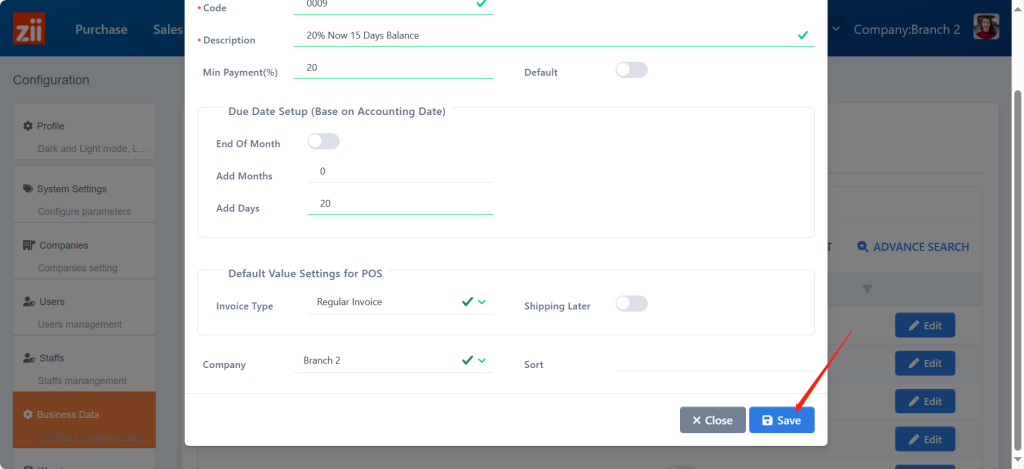Toggle the Default switch
Viewport: 1024px width, 469px height.
pos(631,70)
